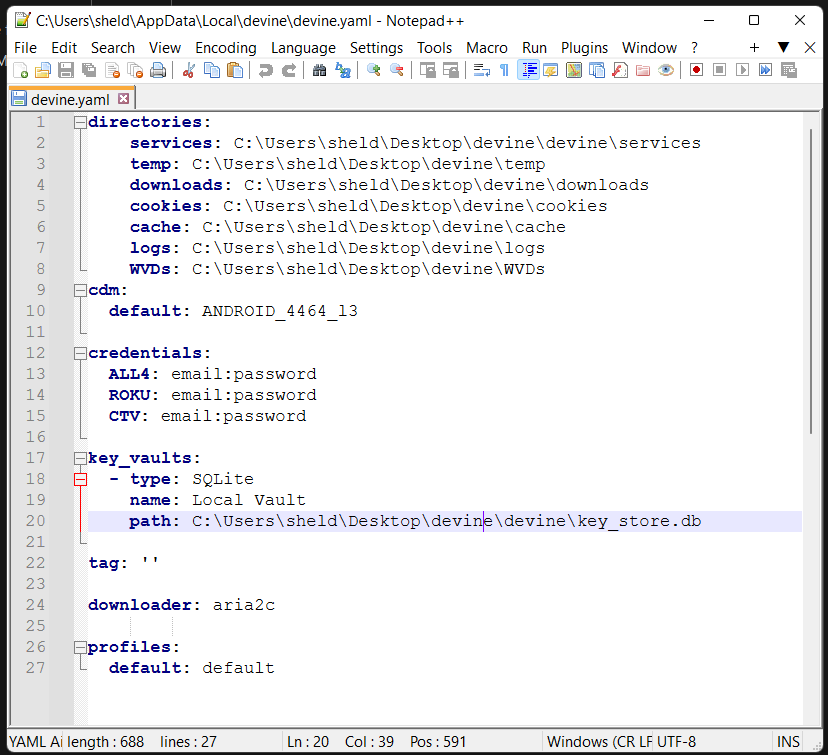Click the Undo arrow icon
This screenshot has width=828, height=755.
[x=266, y=70]
